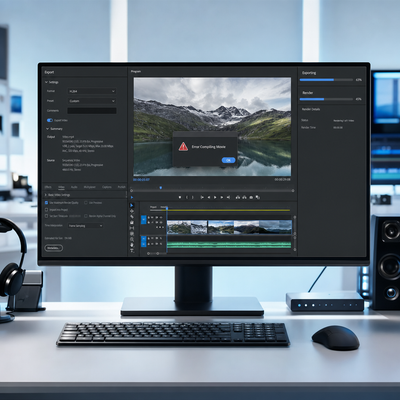
Task: Select the Hand tool
Action: [132, 245]
